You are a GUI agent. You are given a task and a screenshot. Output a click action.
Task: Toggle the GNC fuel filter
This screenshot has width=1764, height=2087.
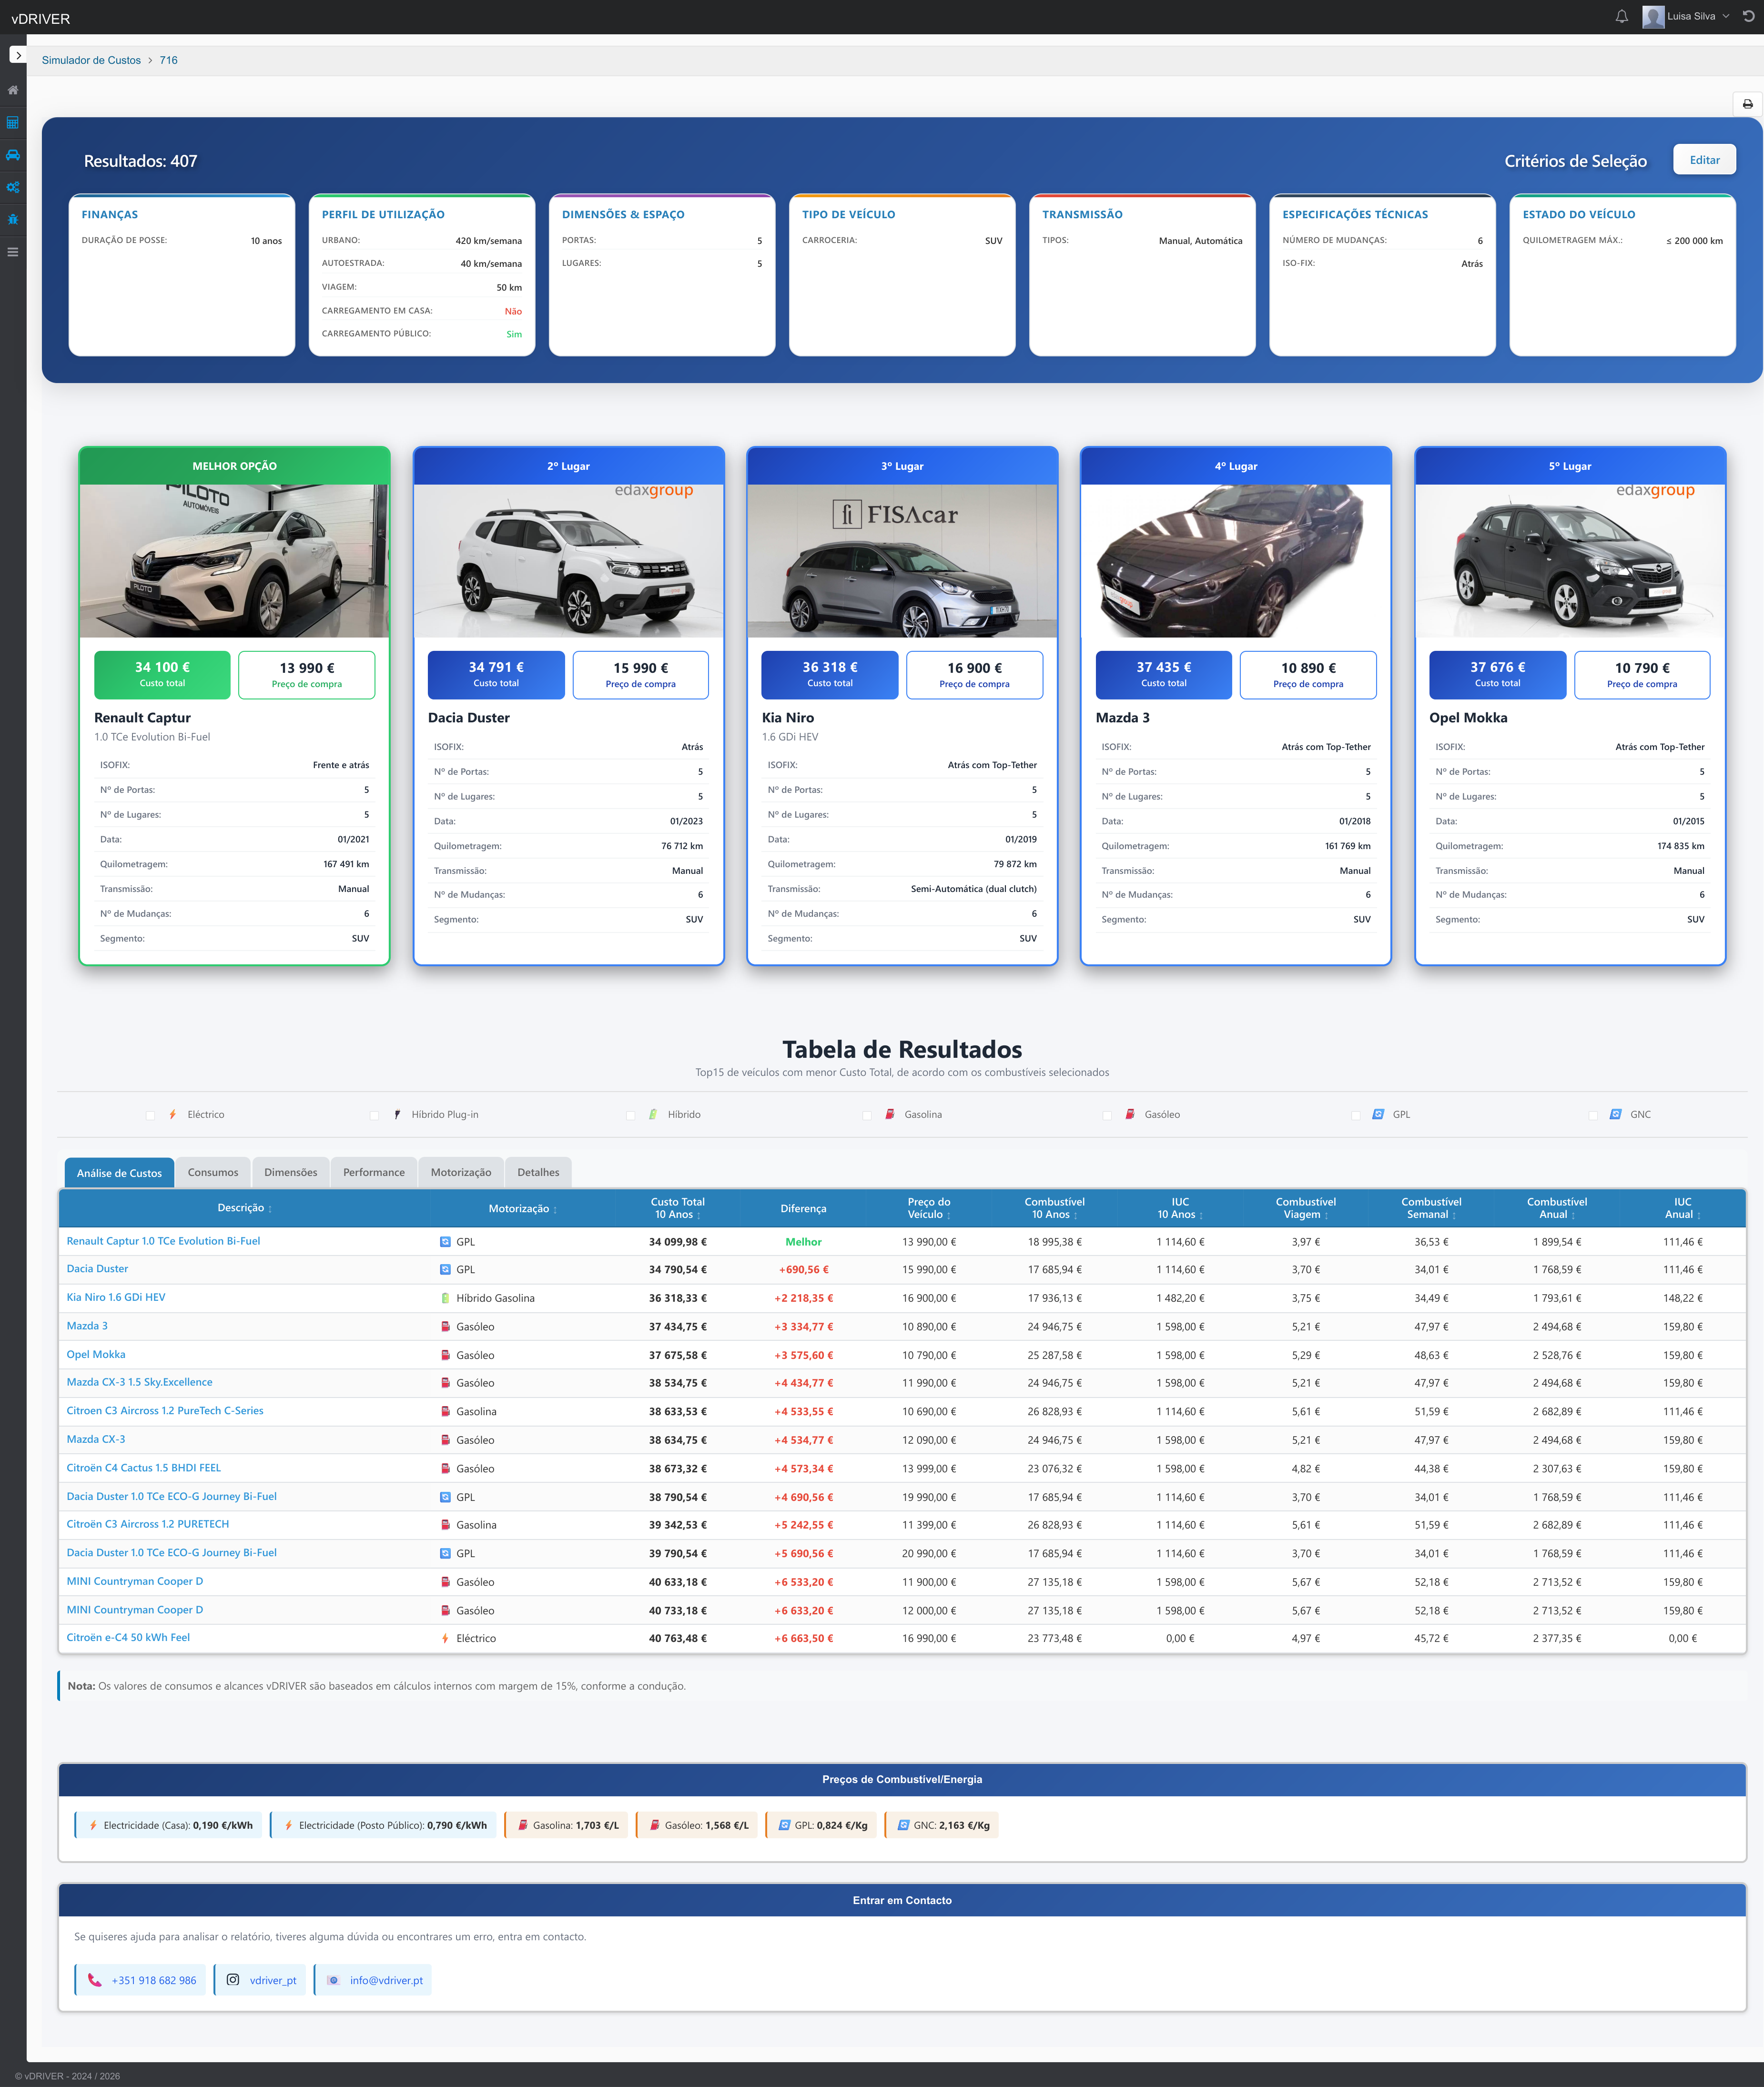(x=1594, y=1114)
